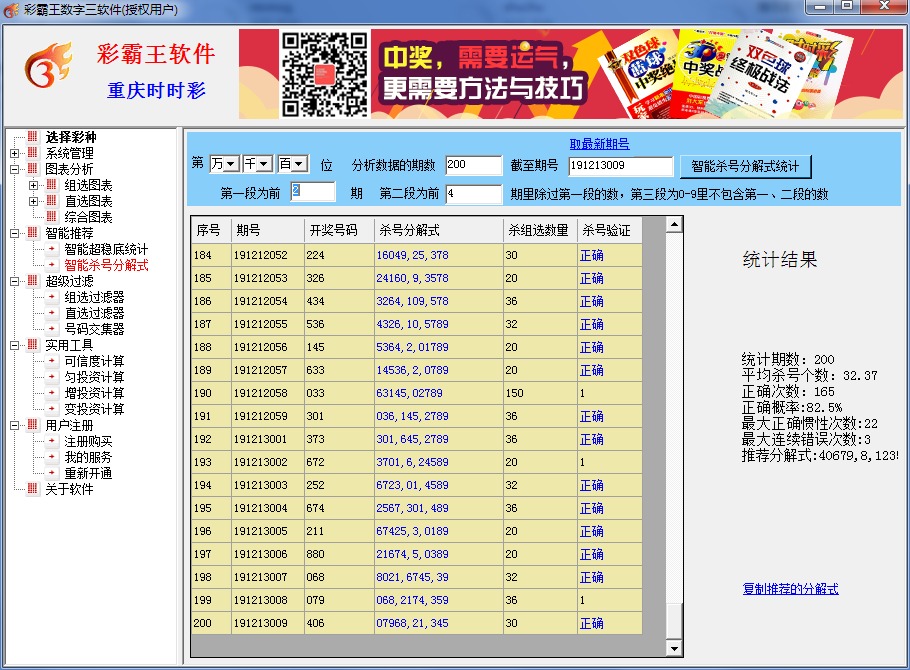The height and width of the screenshot is (670, 910).
Task: Expand the 系统管理 tree node
Action: [x=14, y=153]
